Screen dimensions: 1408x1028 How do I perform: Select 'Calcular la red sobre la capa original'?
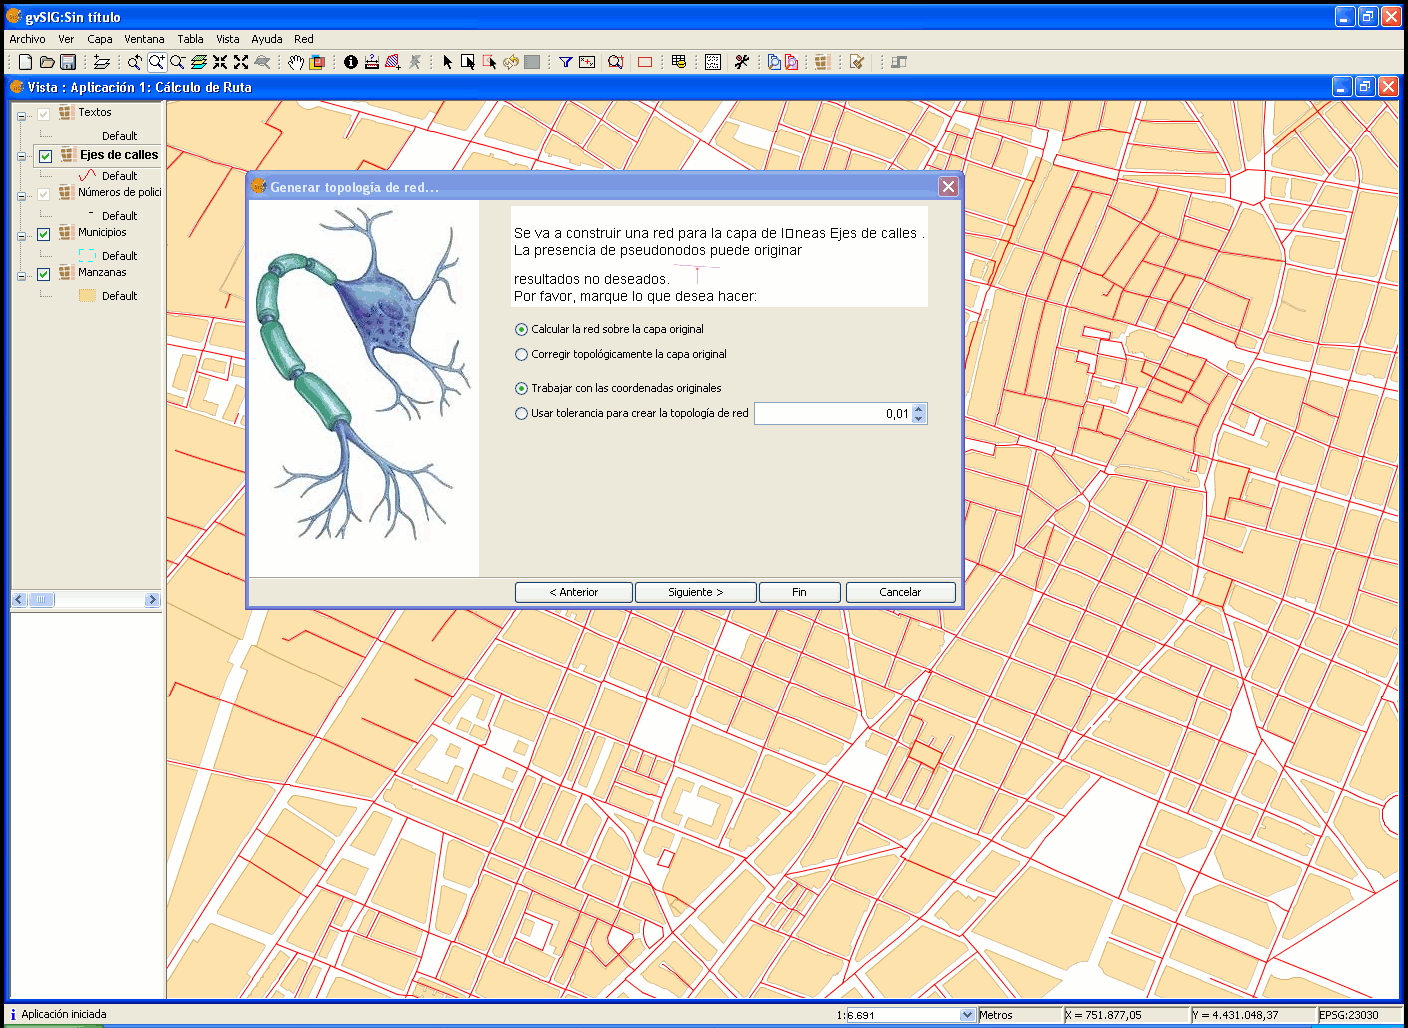tap(521, 329)
